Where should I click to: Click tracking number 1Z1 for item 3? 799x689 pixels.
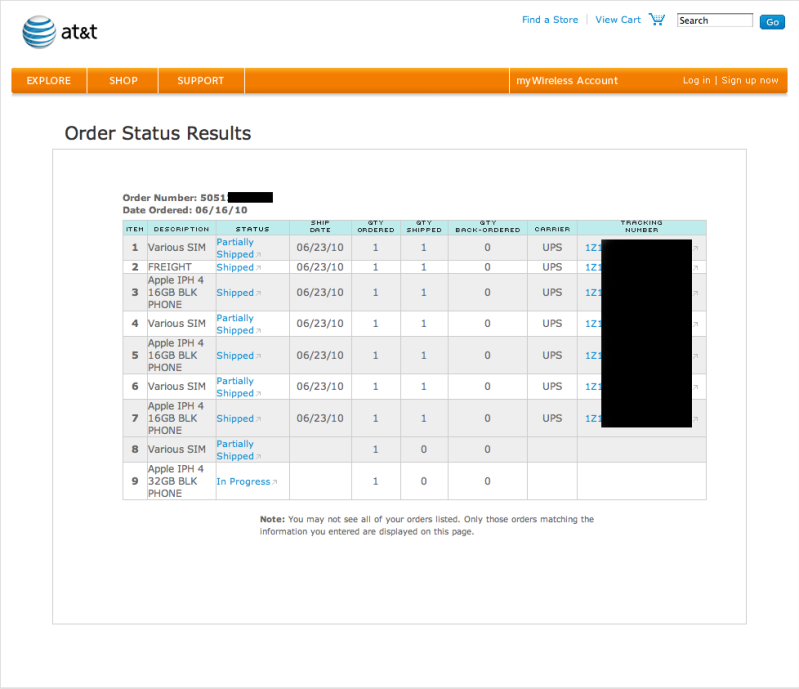593,293
